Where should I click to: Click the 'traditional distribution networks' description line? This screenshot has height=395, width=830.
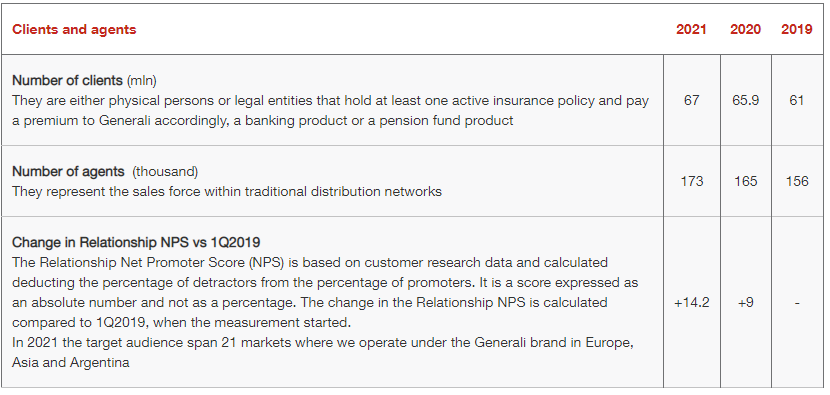tap(227, 191)
